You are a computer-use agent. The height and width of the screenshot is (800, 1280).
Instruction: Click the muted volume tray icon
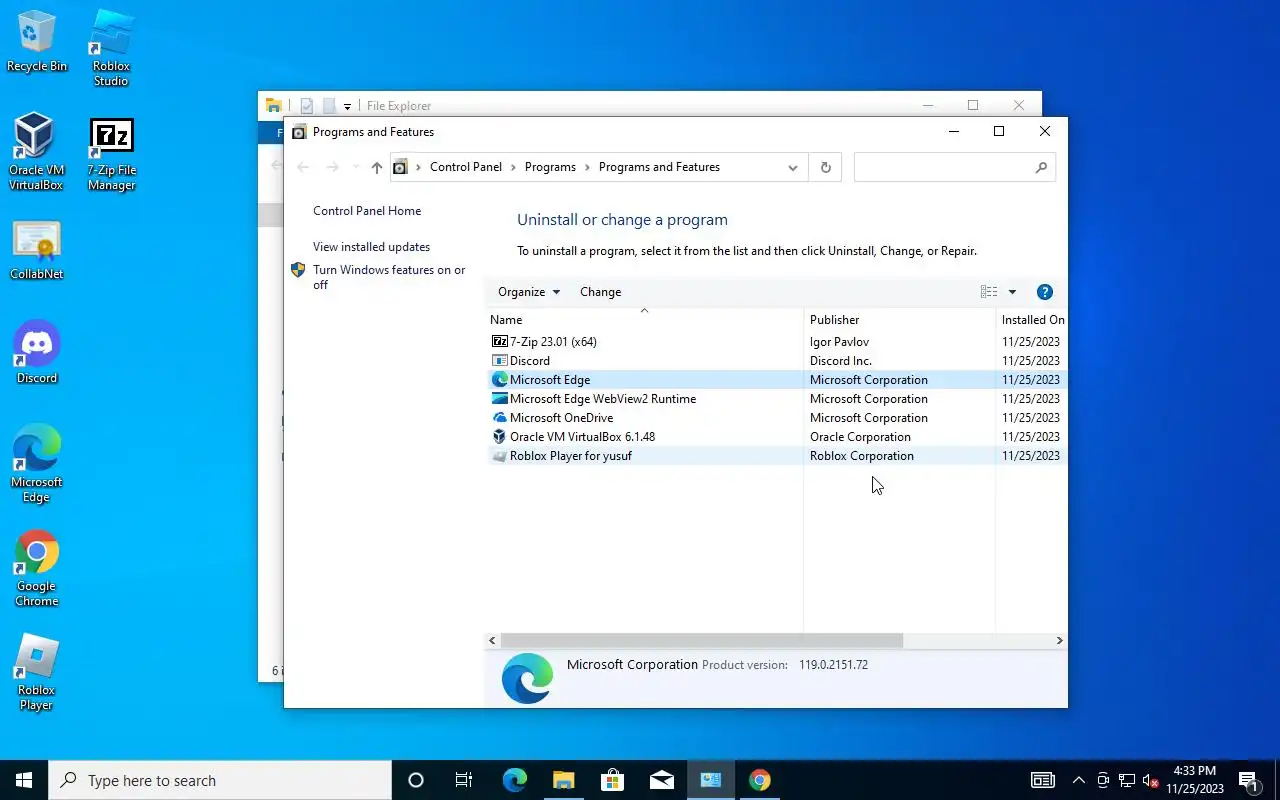coord(1150,780)
